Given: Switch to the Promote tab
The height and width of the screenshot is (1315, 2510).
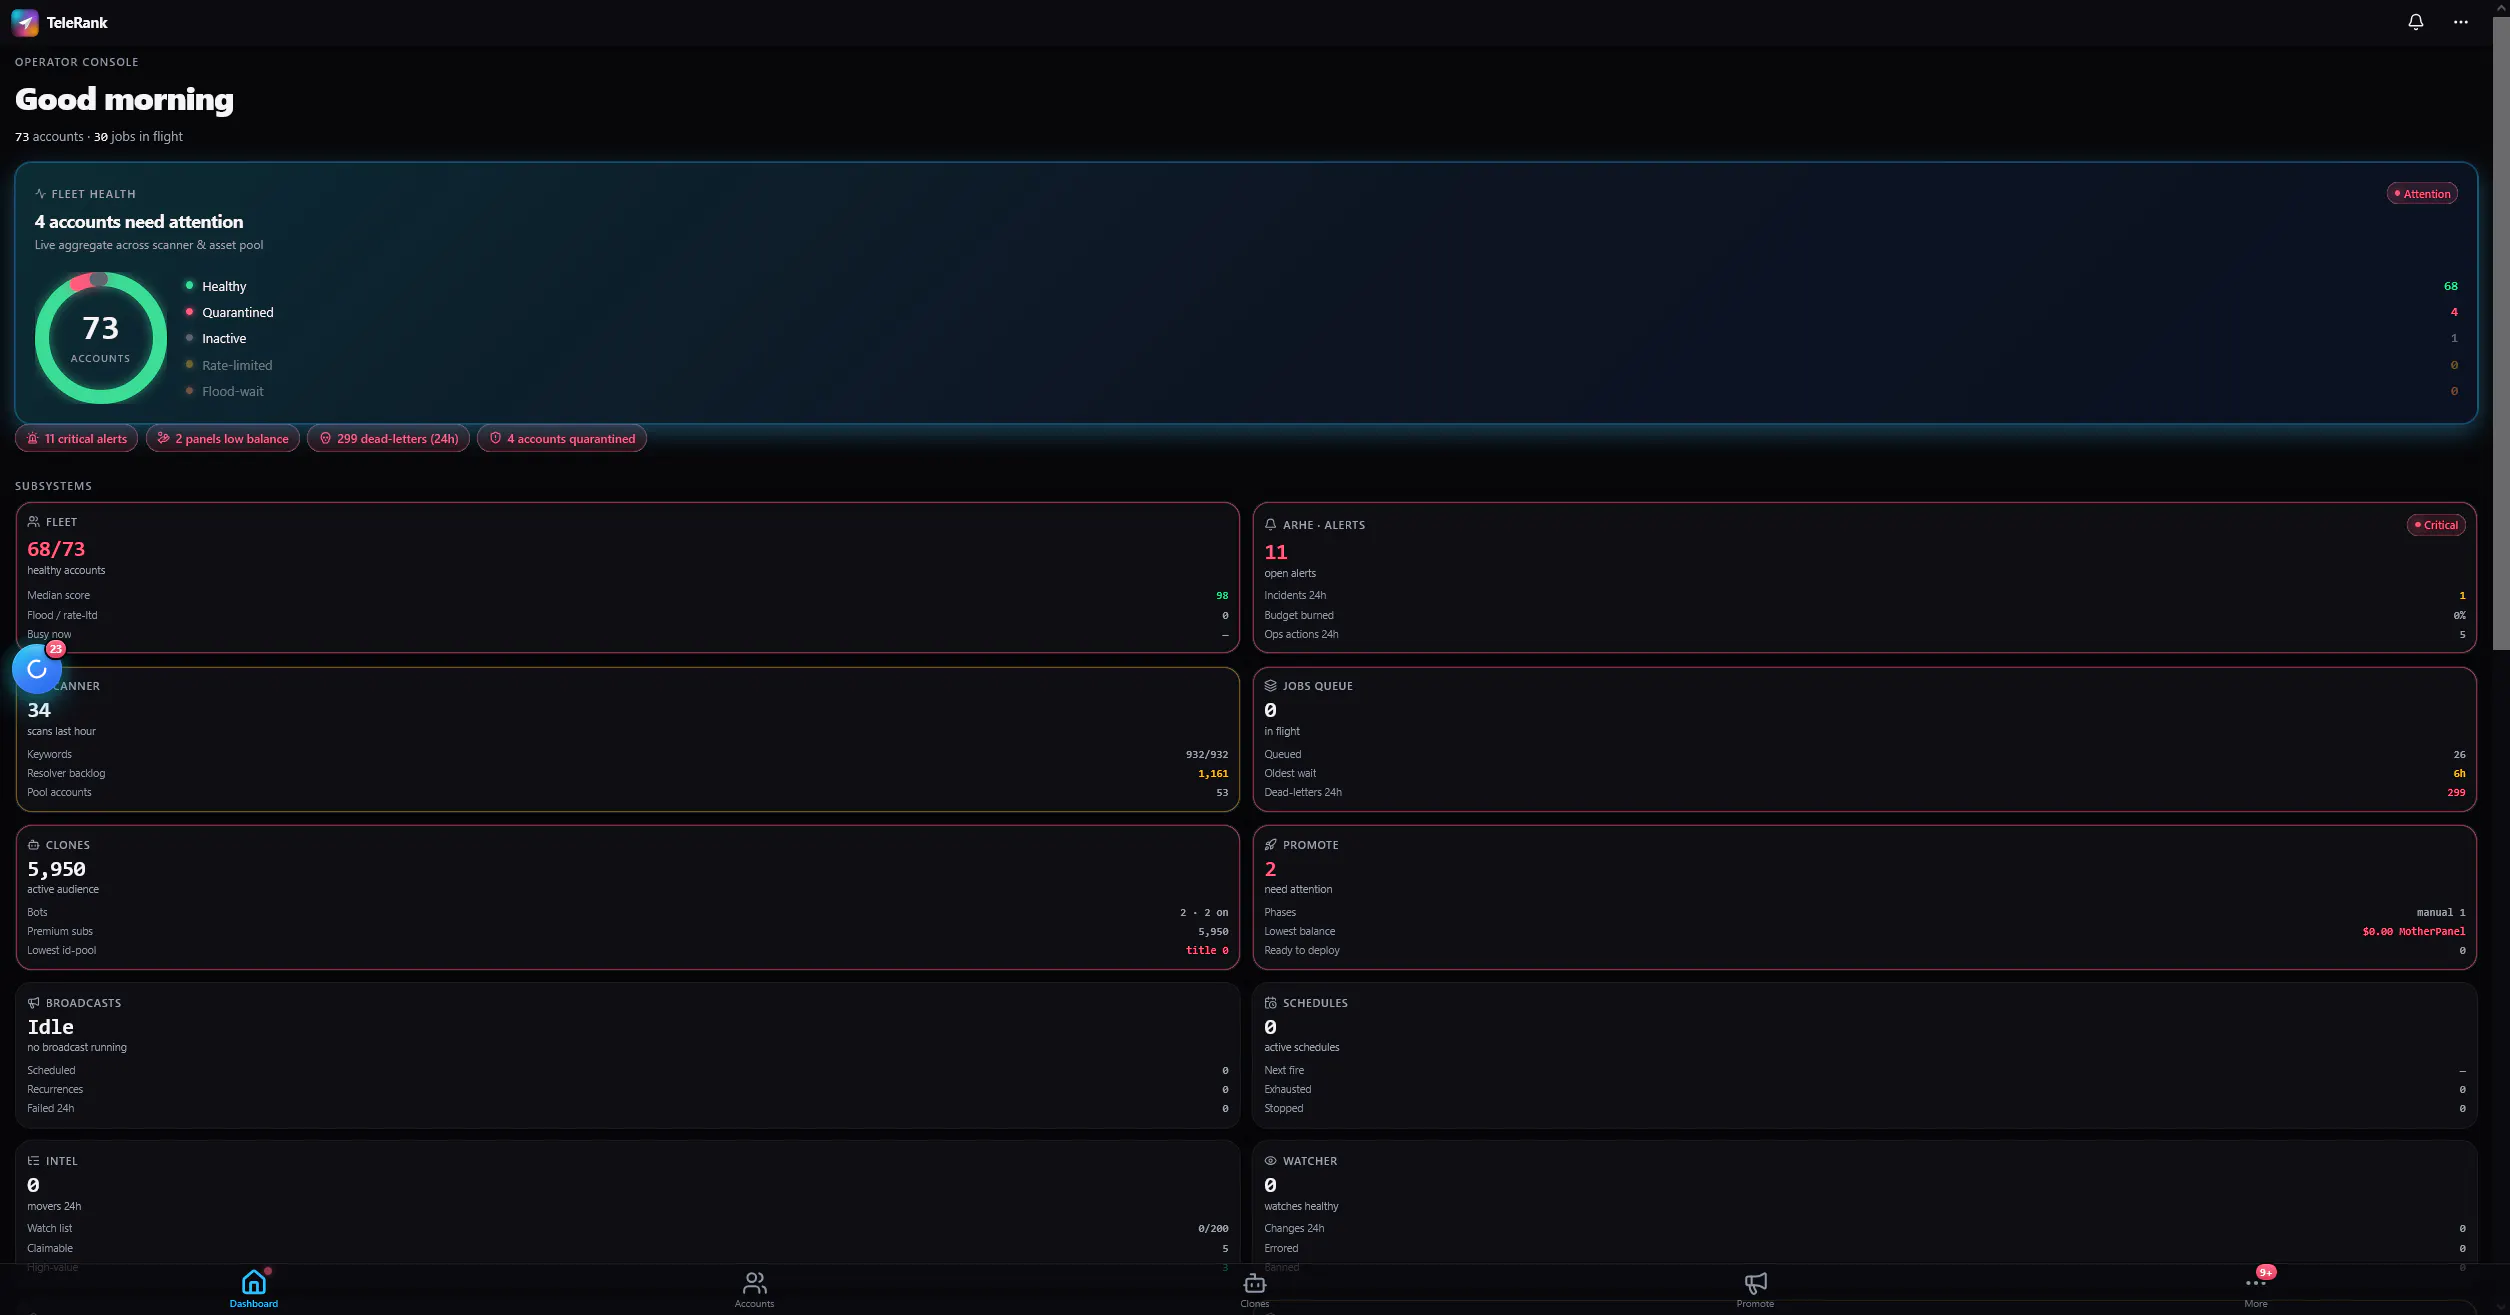Looking at the screenshot, I should (x=1755, y=1289).
